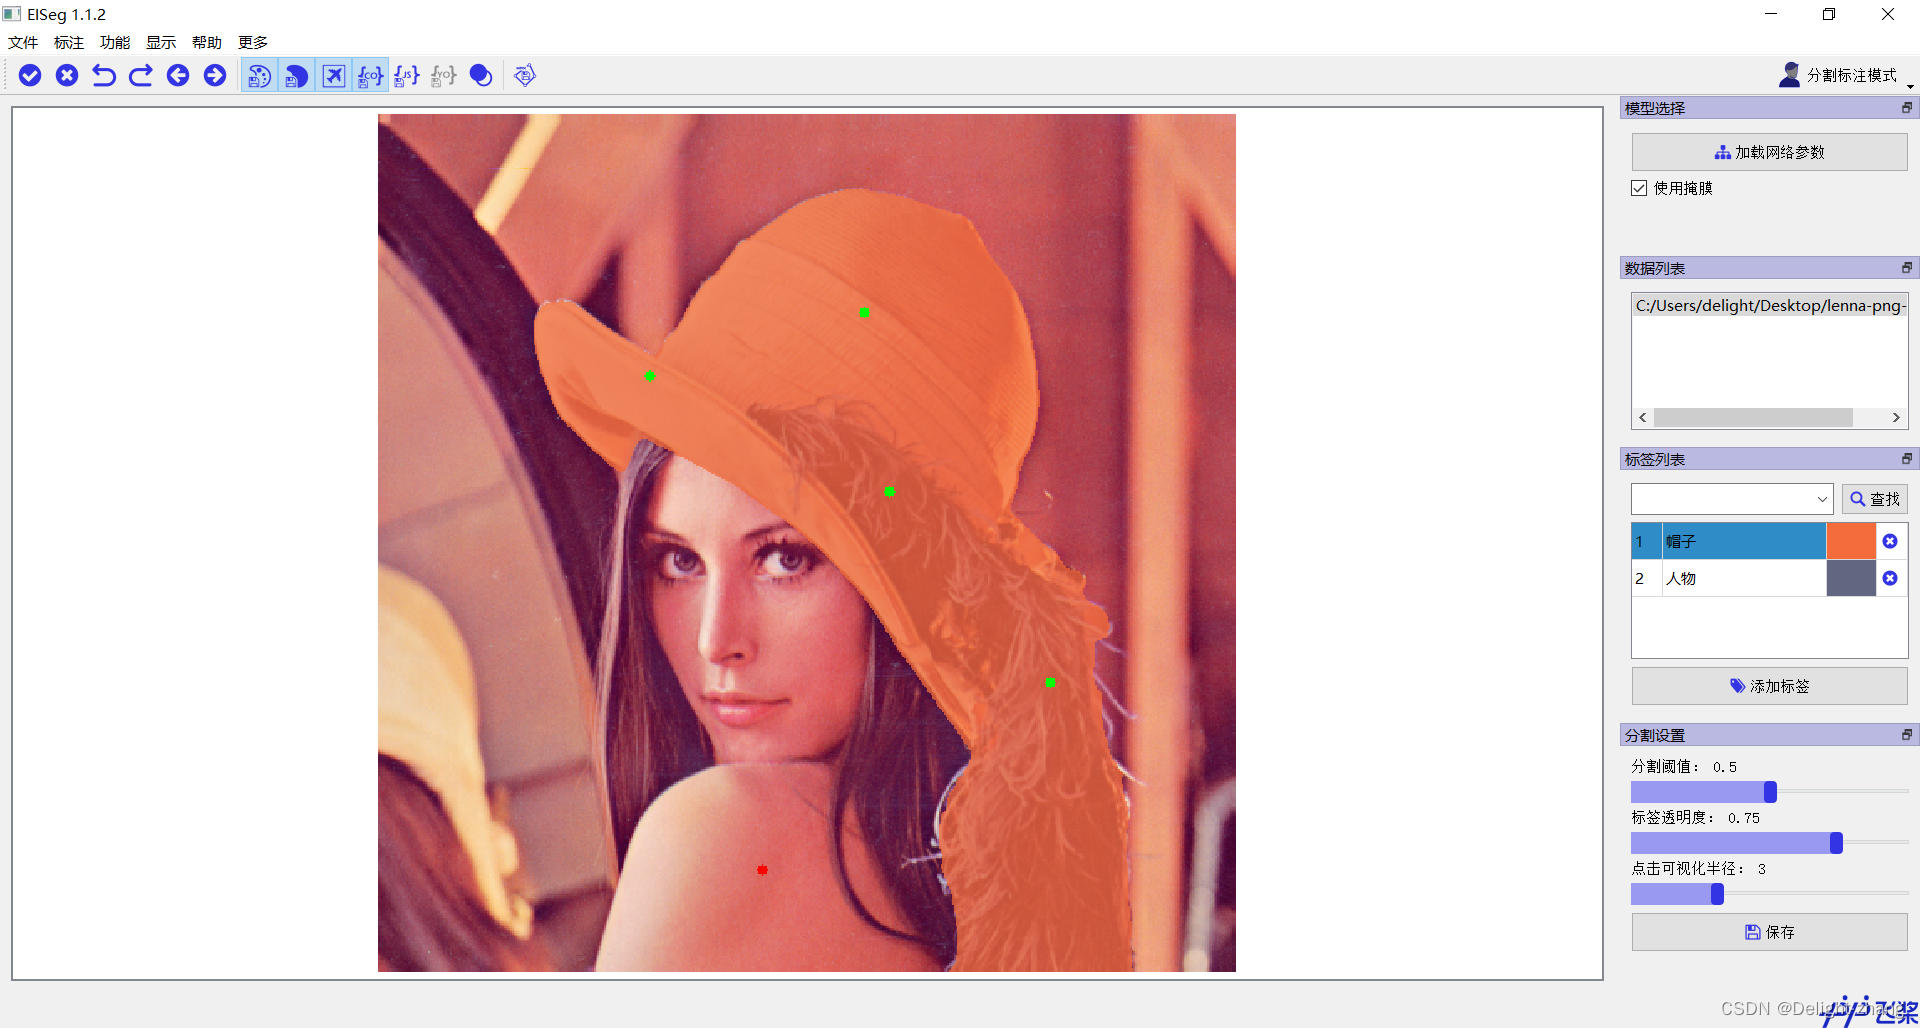Viewport: 1920px width, 1028px height.
Task: Click the polygon auto-save icon in toolbar
Action: (525, 75)
